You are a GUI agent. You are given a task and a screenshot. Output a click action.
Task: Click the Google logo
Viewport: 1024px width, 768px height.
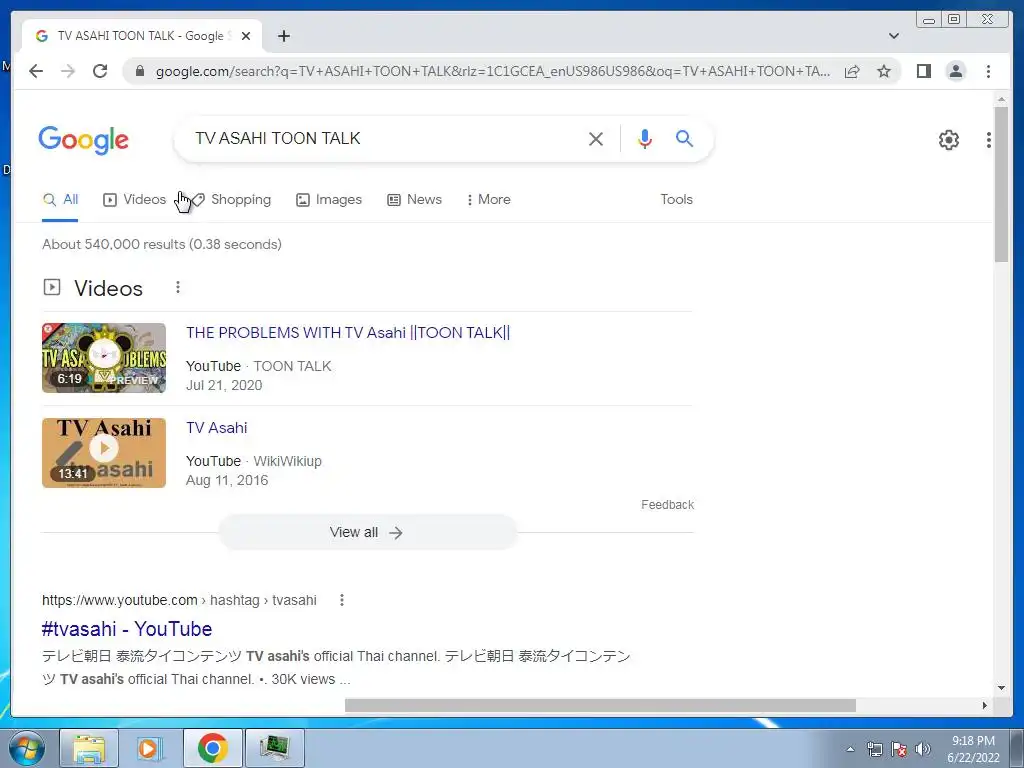[84, 140]
